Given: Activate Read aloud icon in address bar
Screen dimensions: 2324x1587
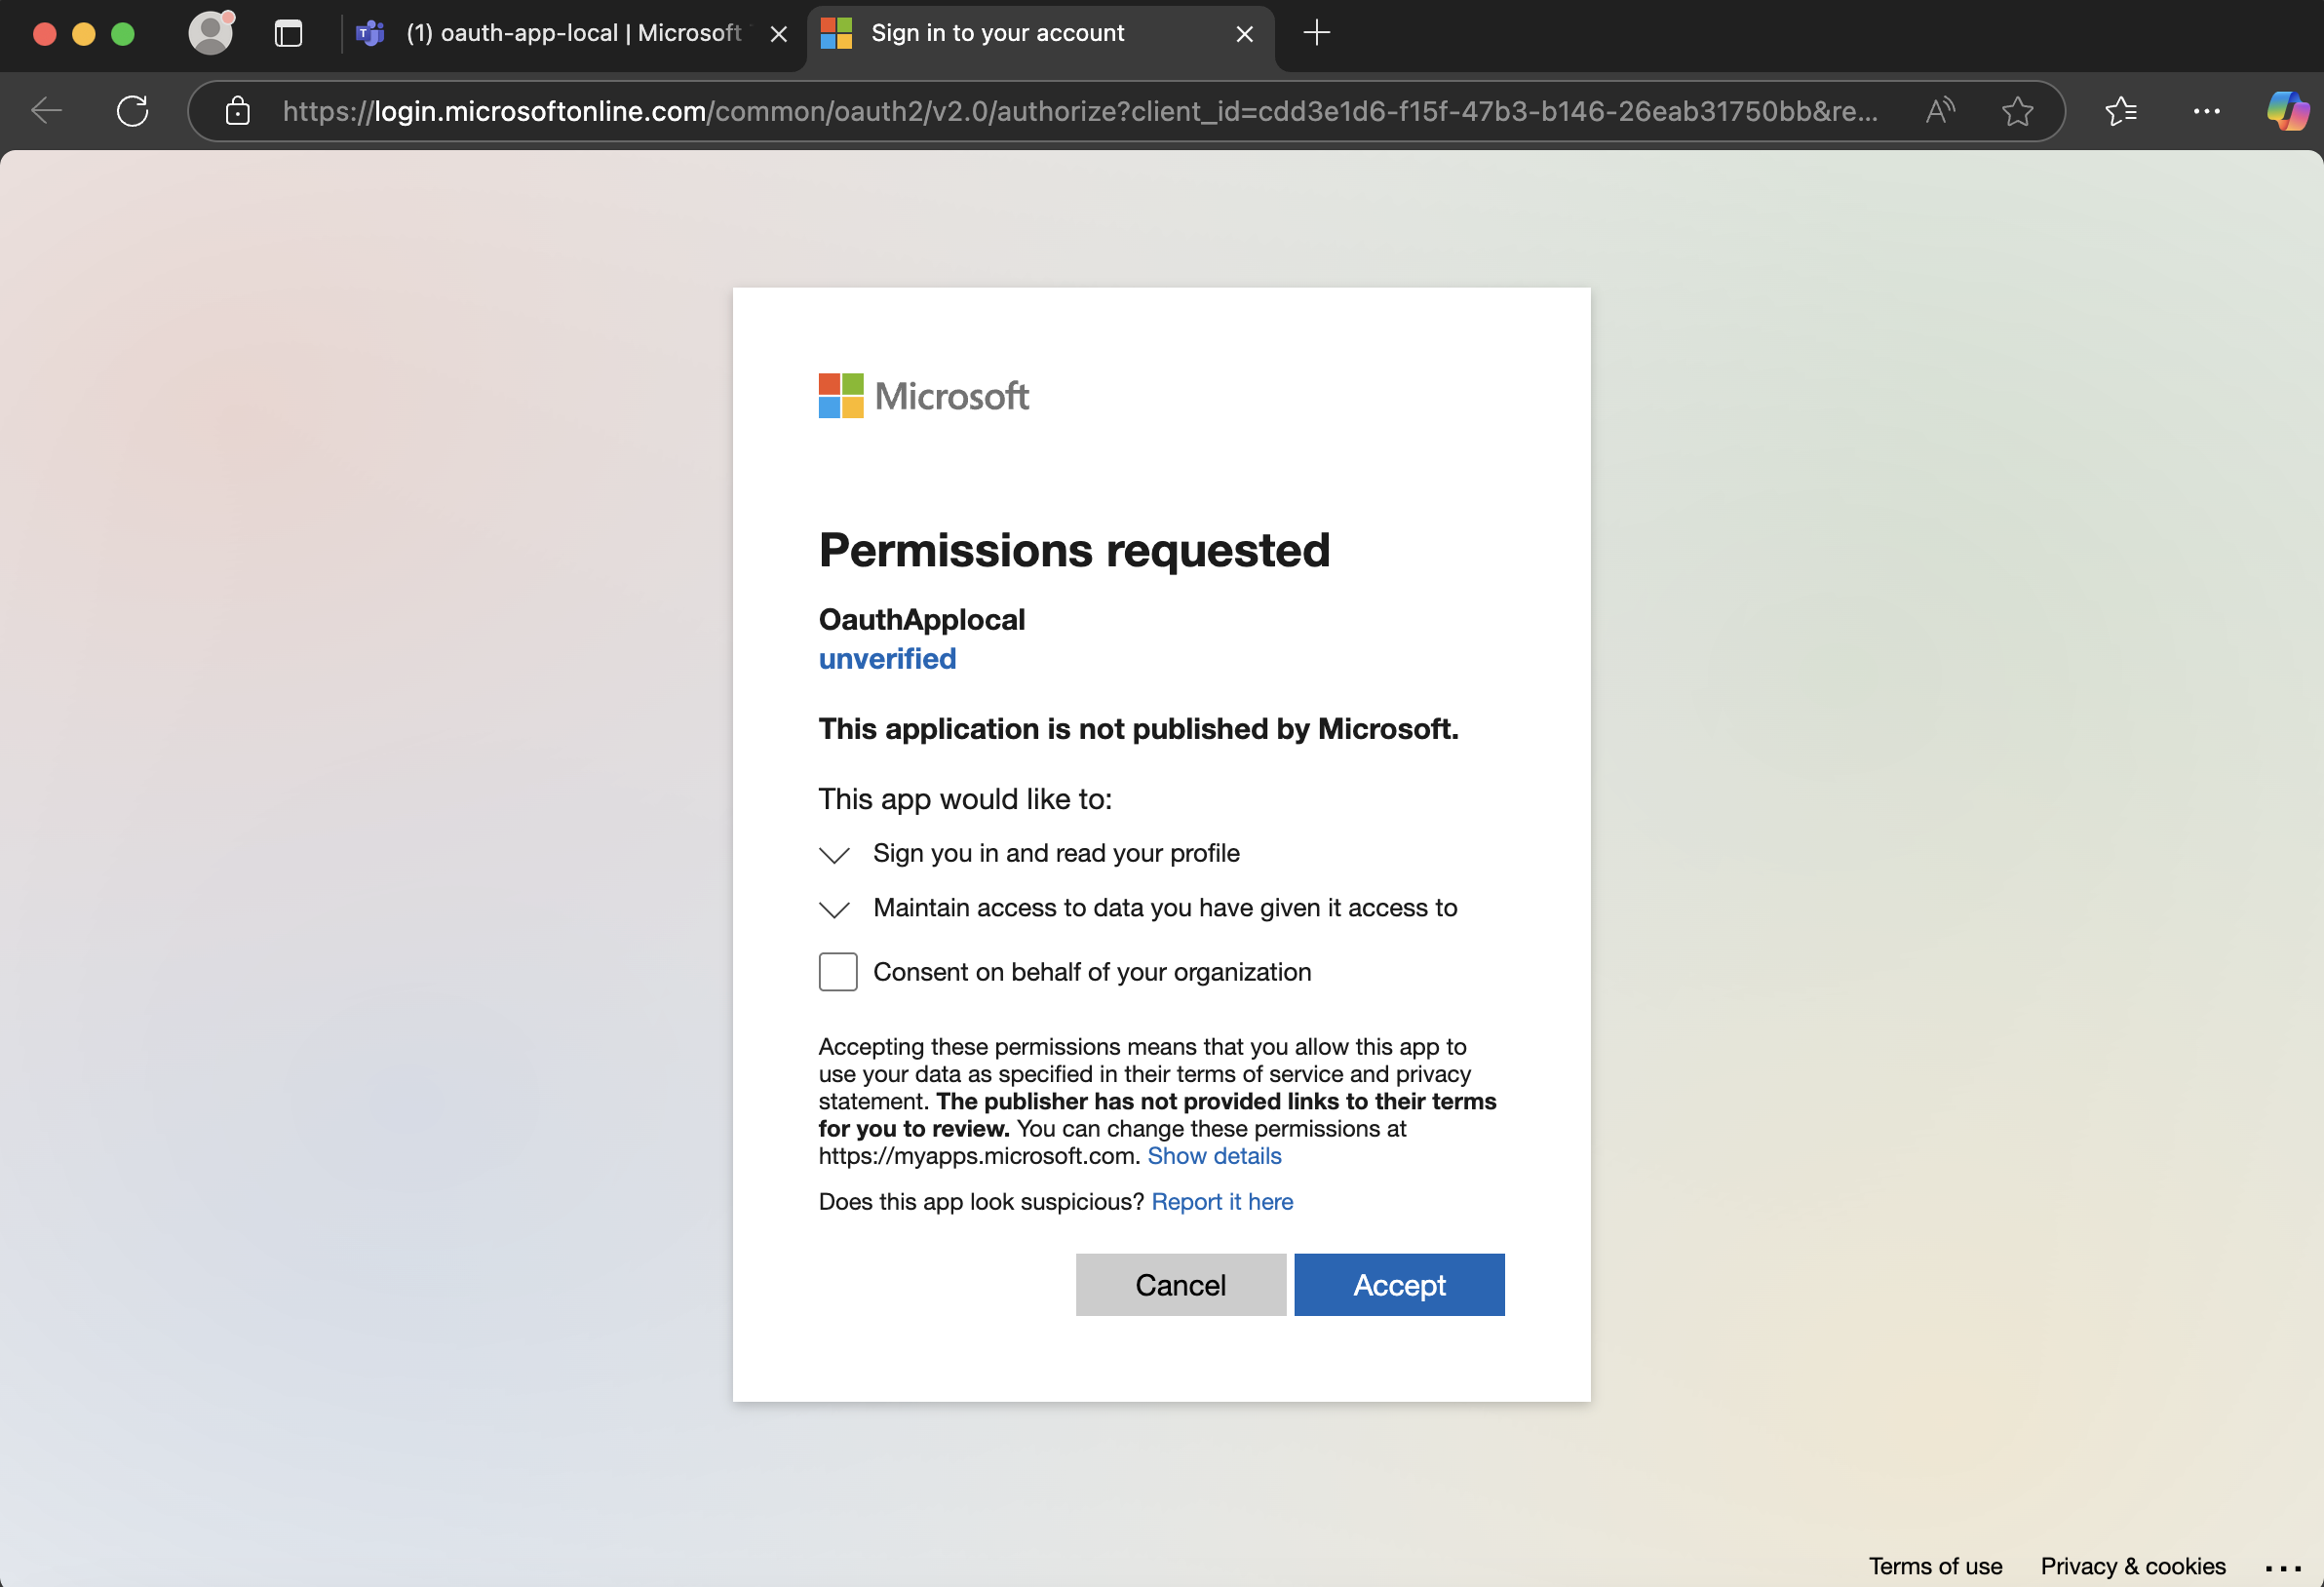Looking at the screenshot, I should (1940, 111).
